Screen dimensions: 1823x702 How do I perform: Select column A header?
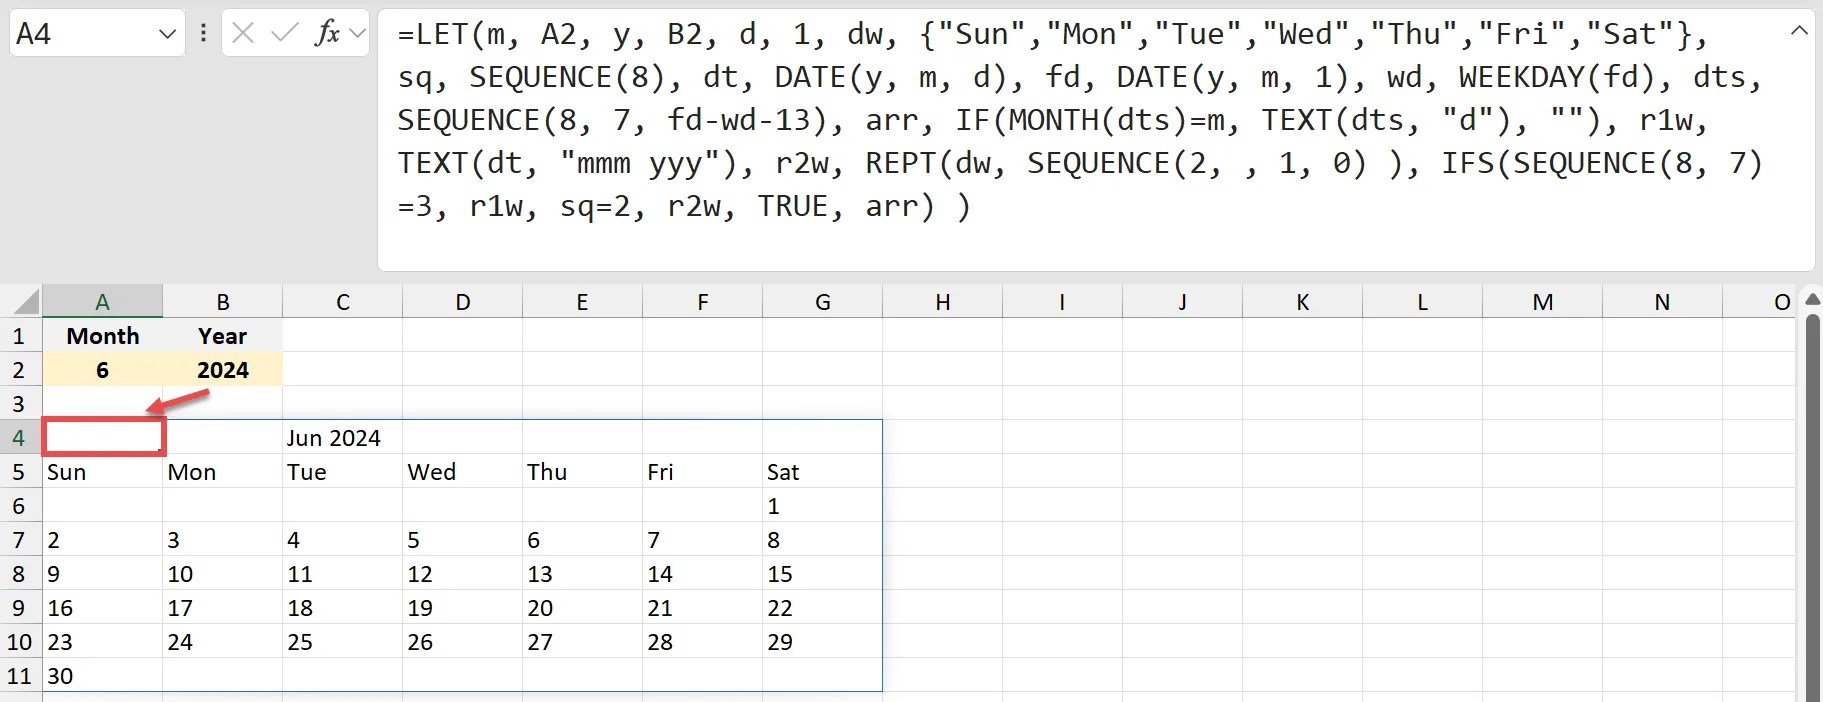pos(102,301)
